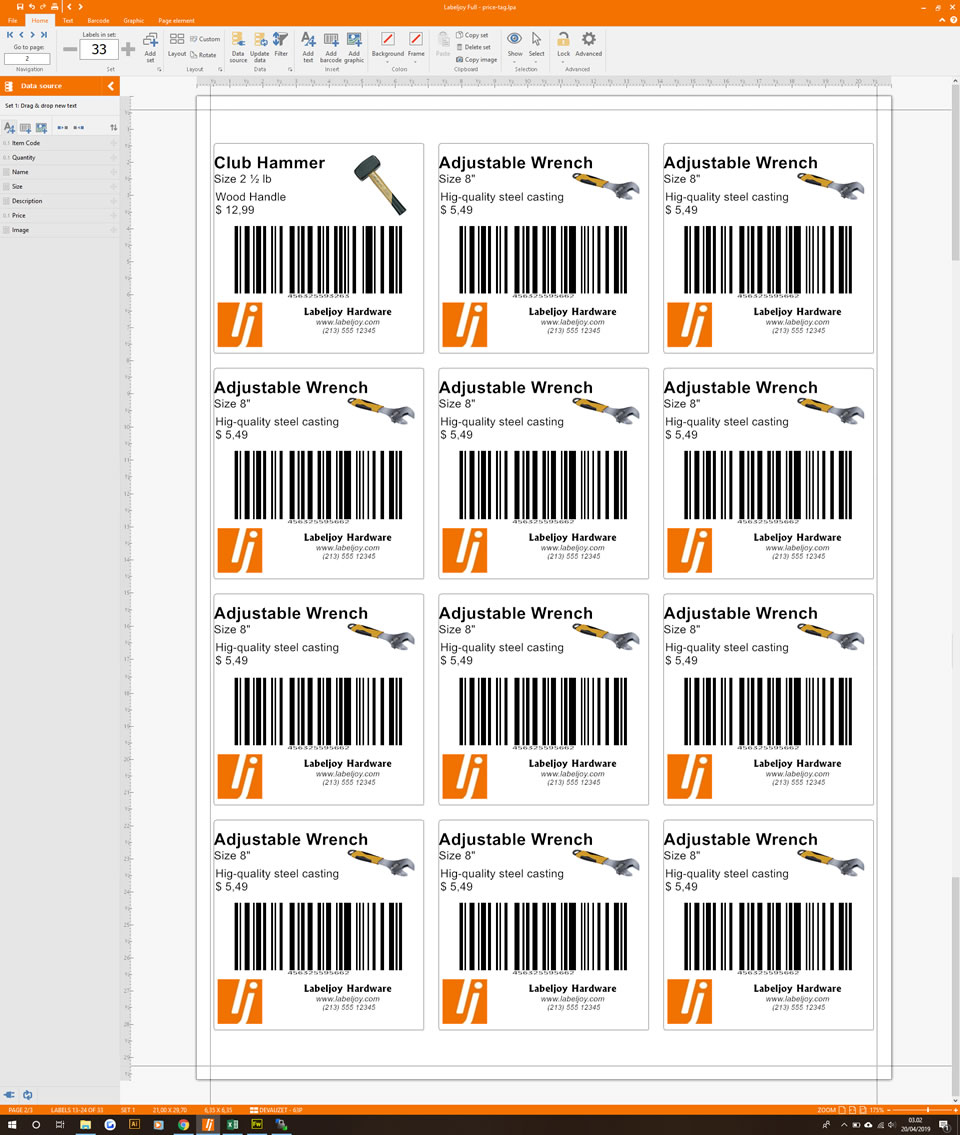
Task: Open Advanced gear settings
Action: 589,44
